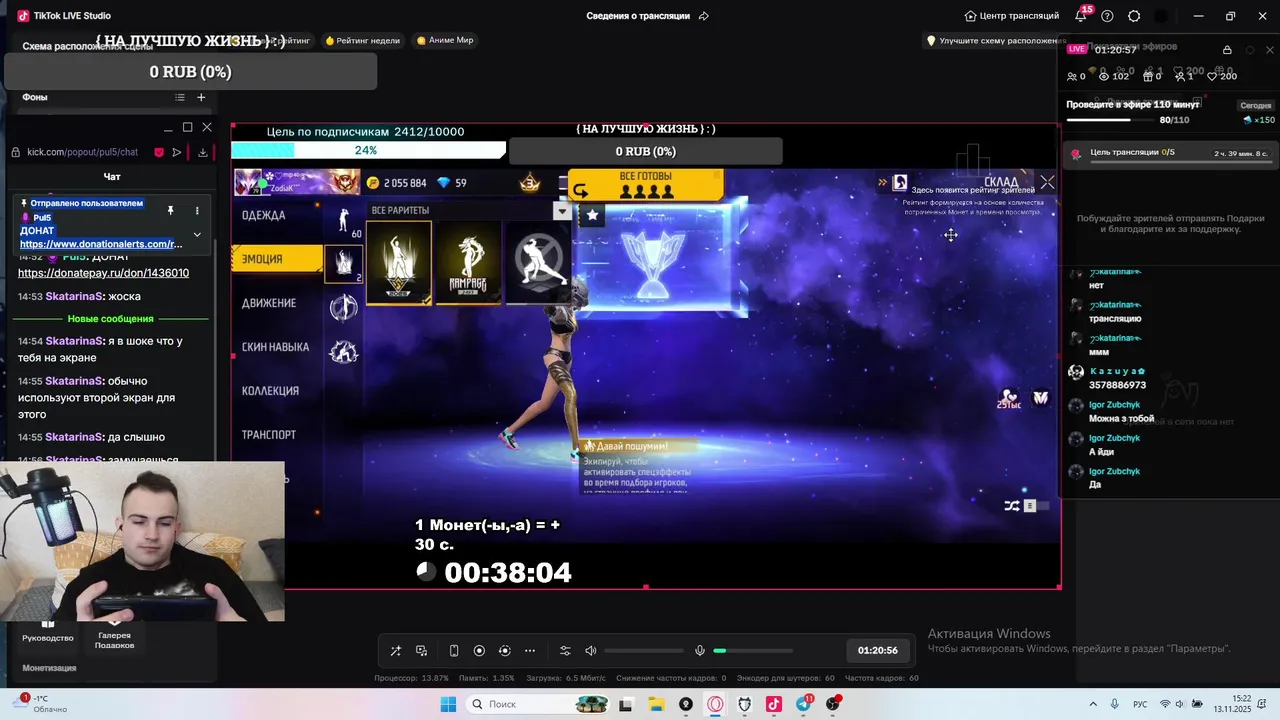Click the kick.com chat address bar
This screenshot has width=1280, height=720.
pyautogui.click(x=82, y=152)
